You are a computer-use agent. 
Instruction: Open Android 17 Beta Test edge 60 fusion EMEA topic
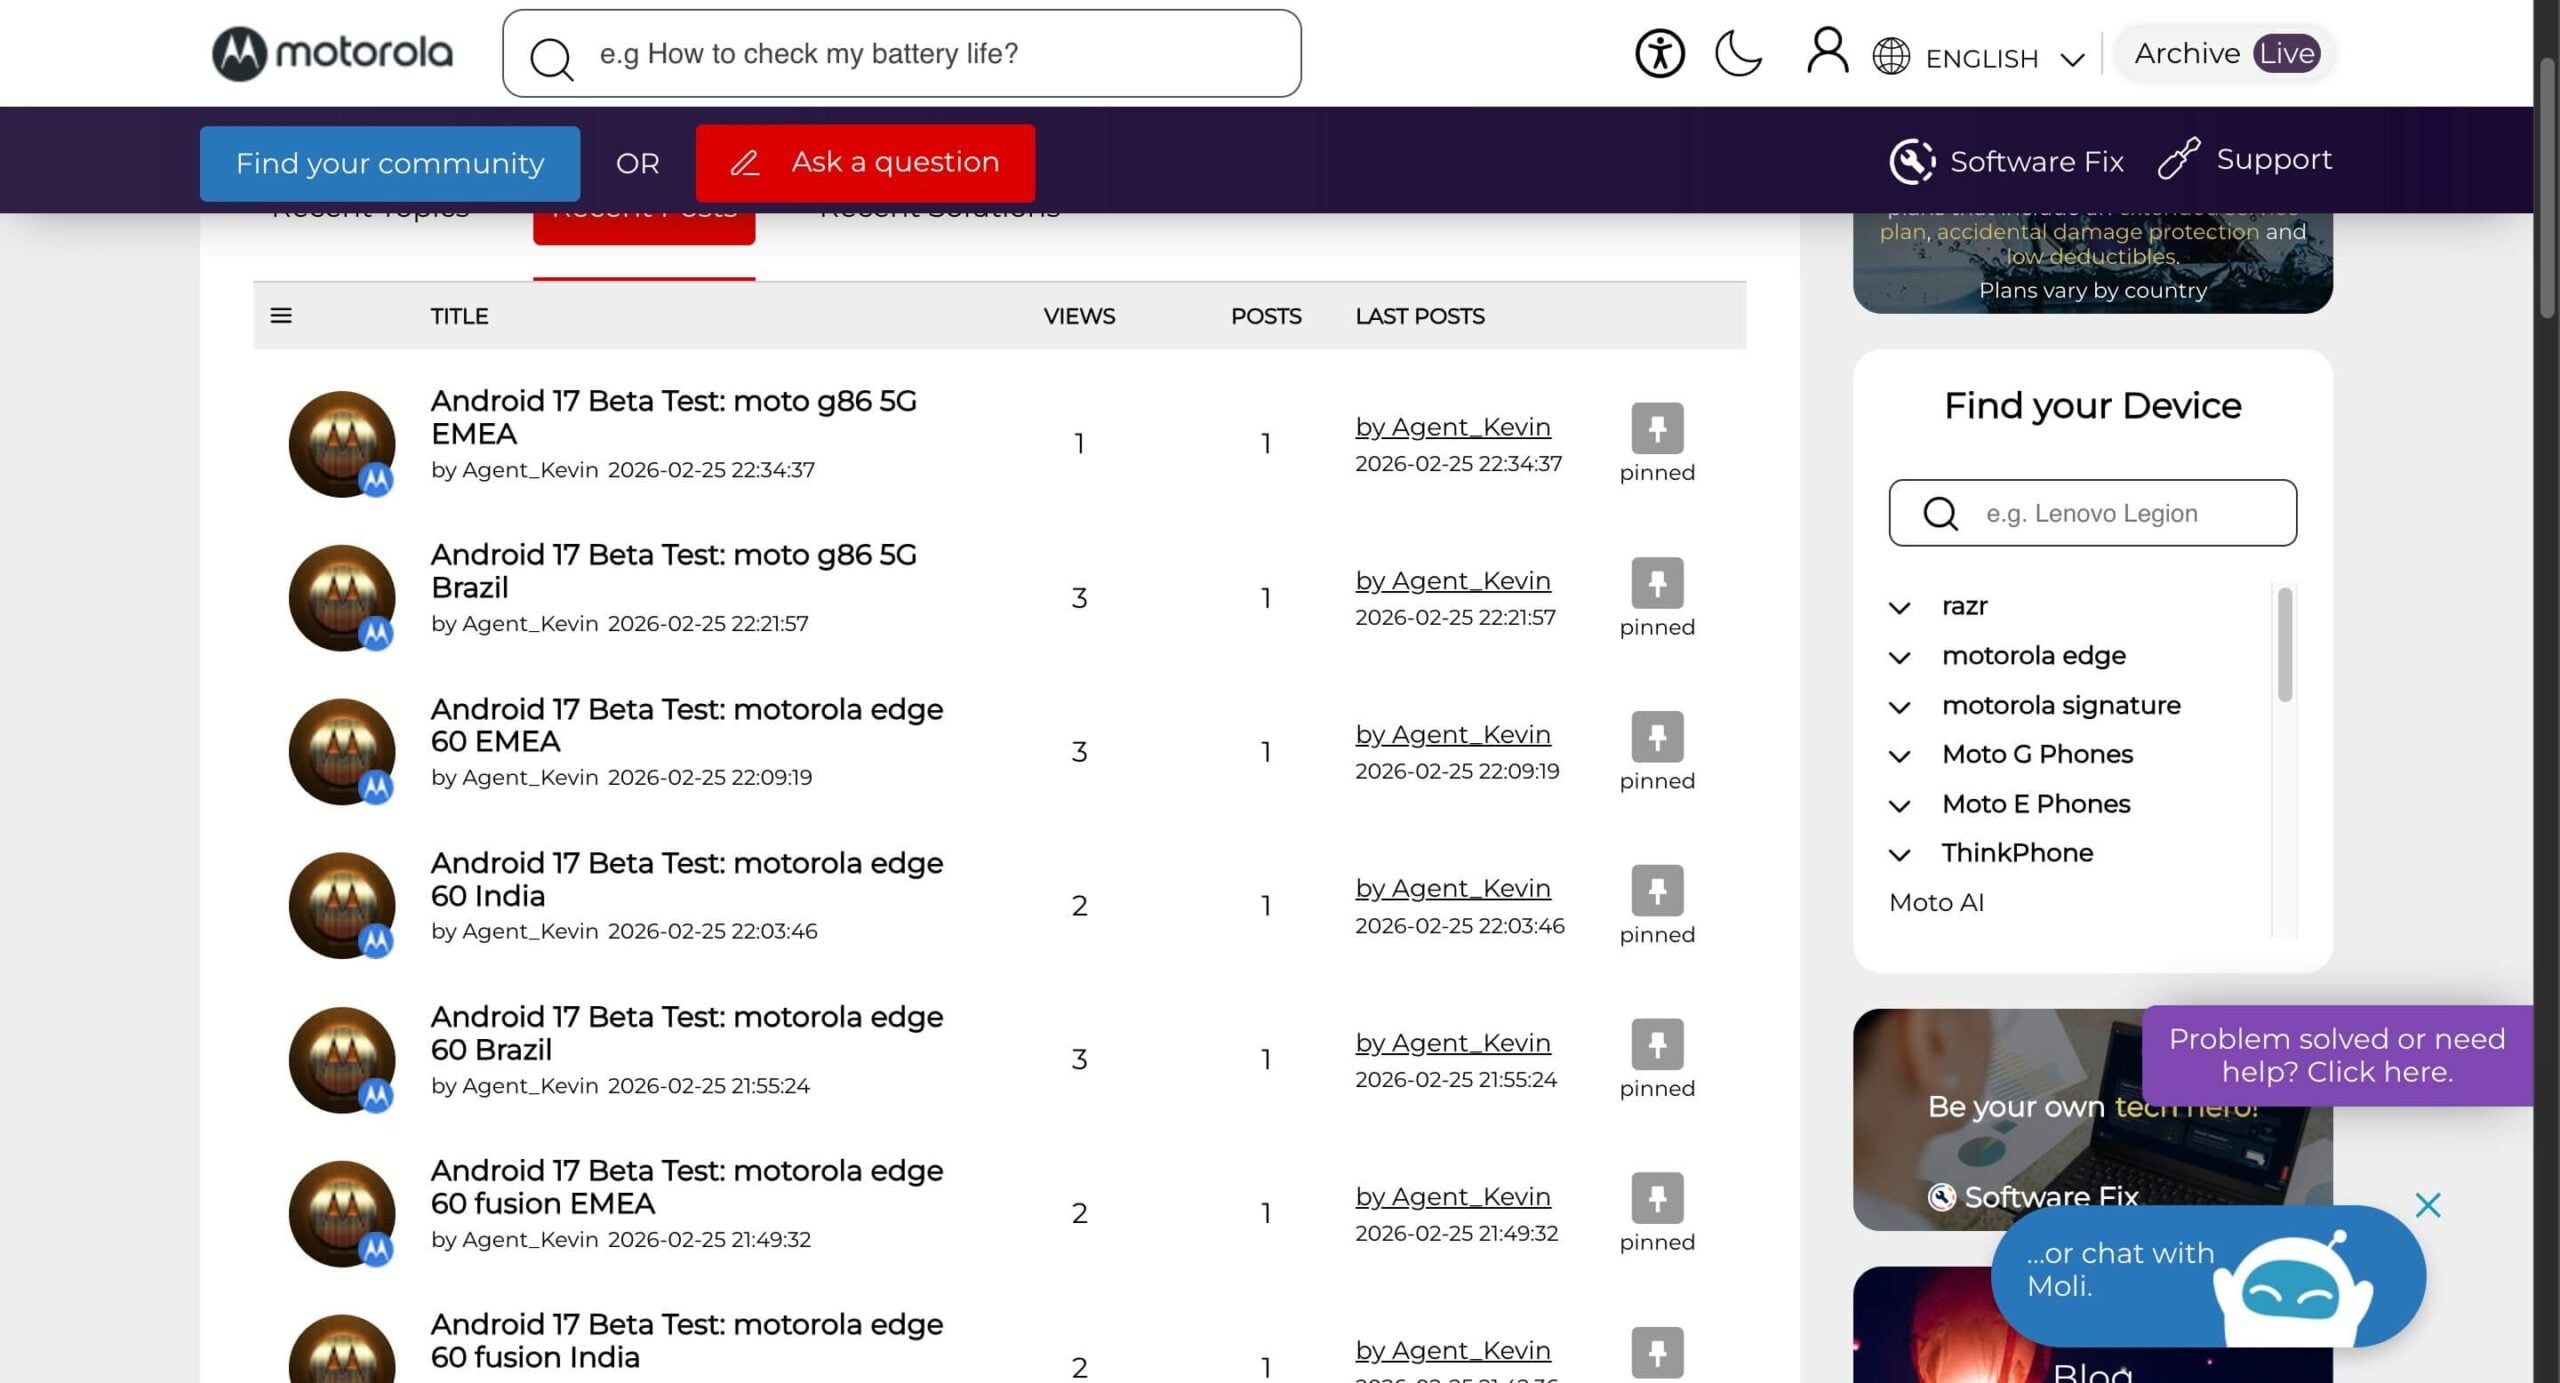687,1187
